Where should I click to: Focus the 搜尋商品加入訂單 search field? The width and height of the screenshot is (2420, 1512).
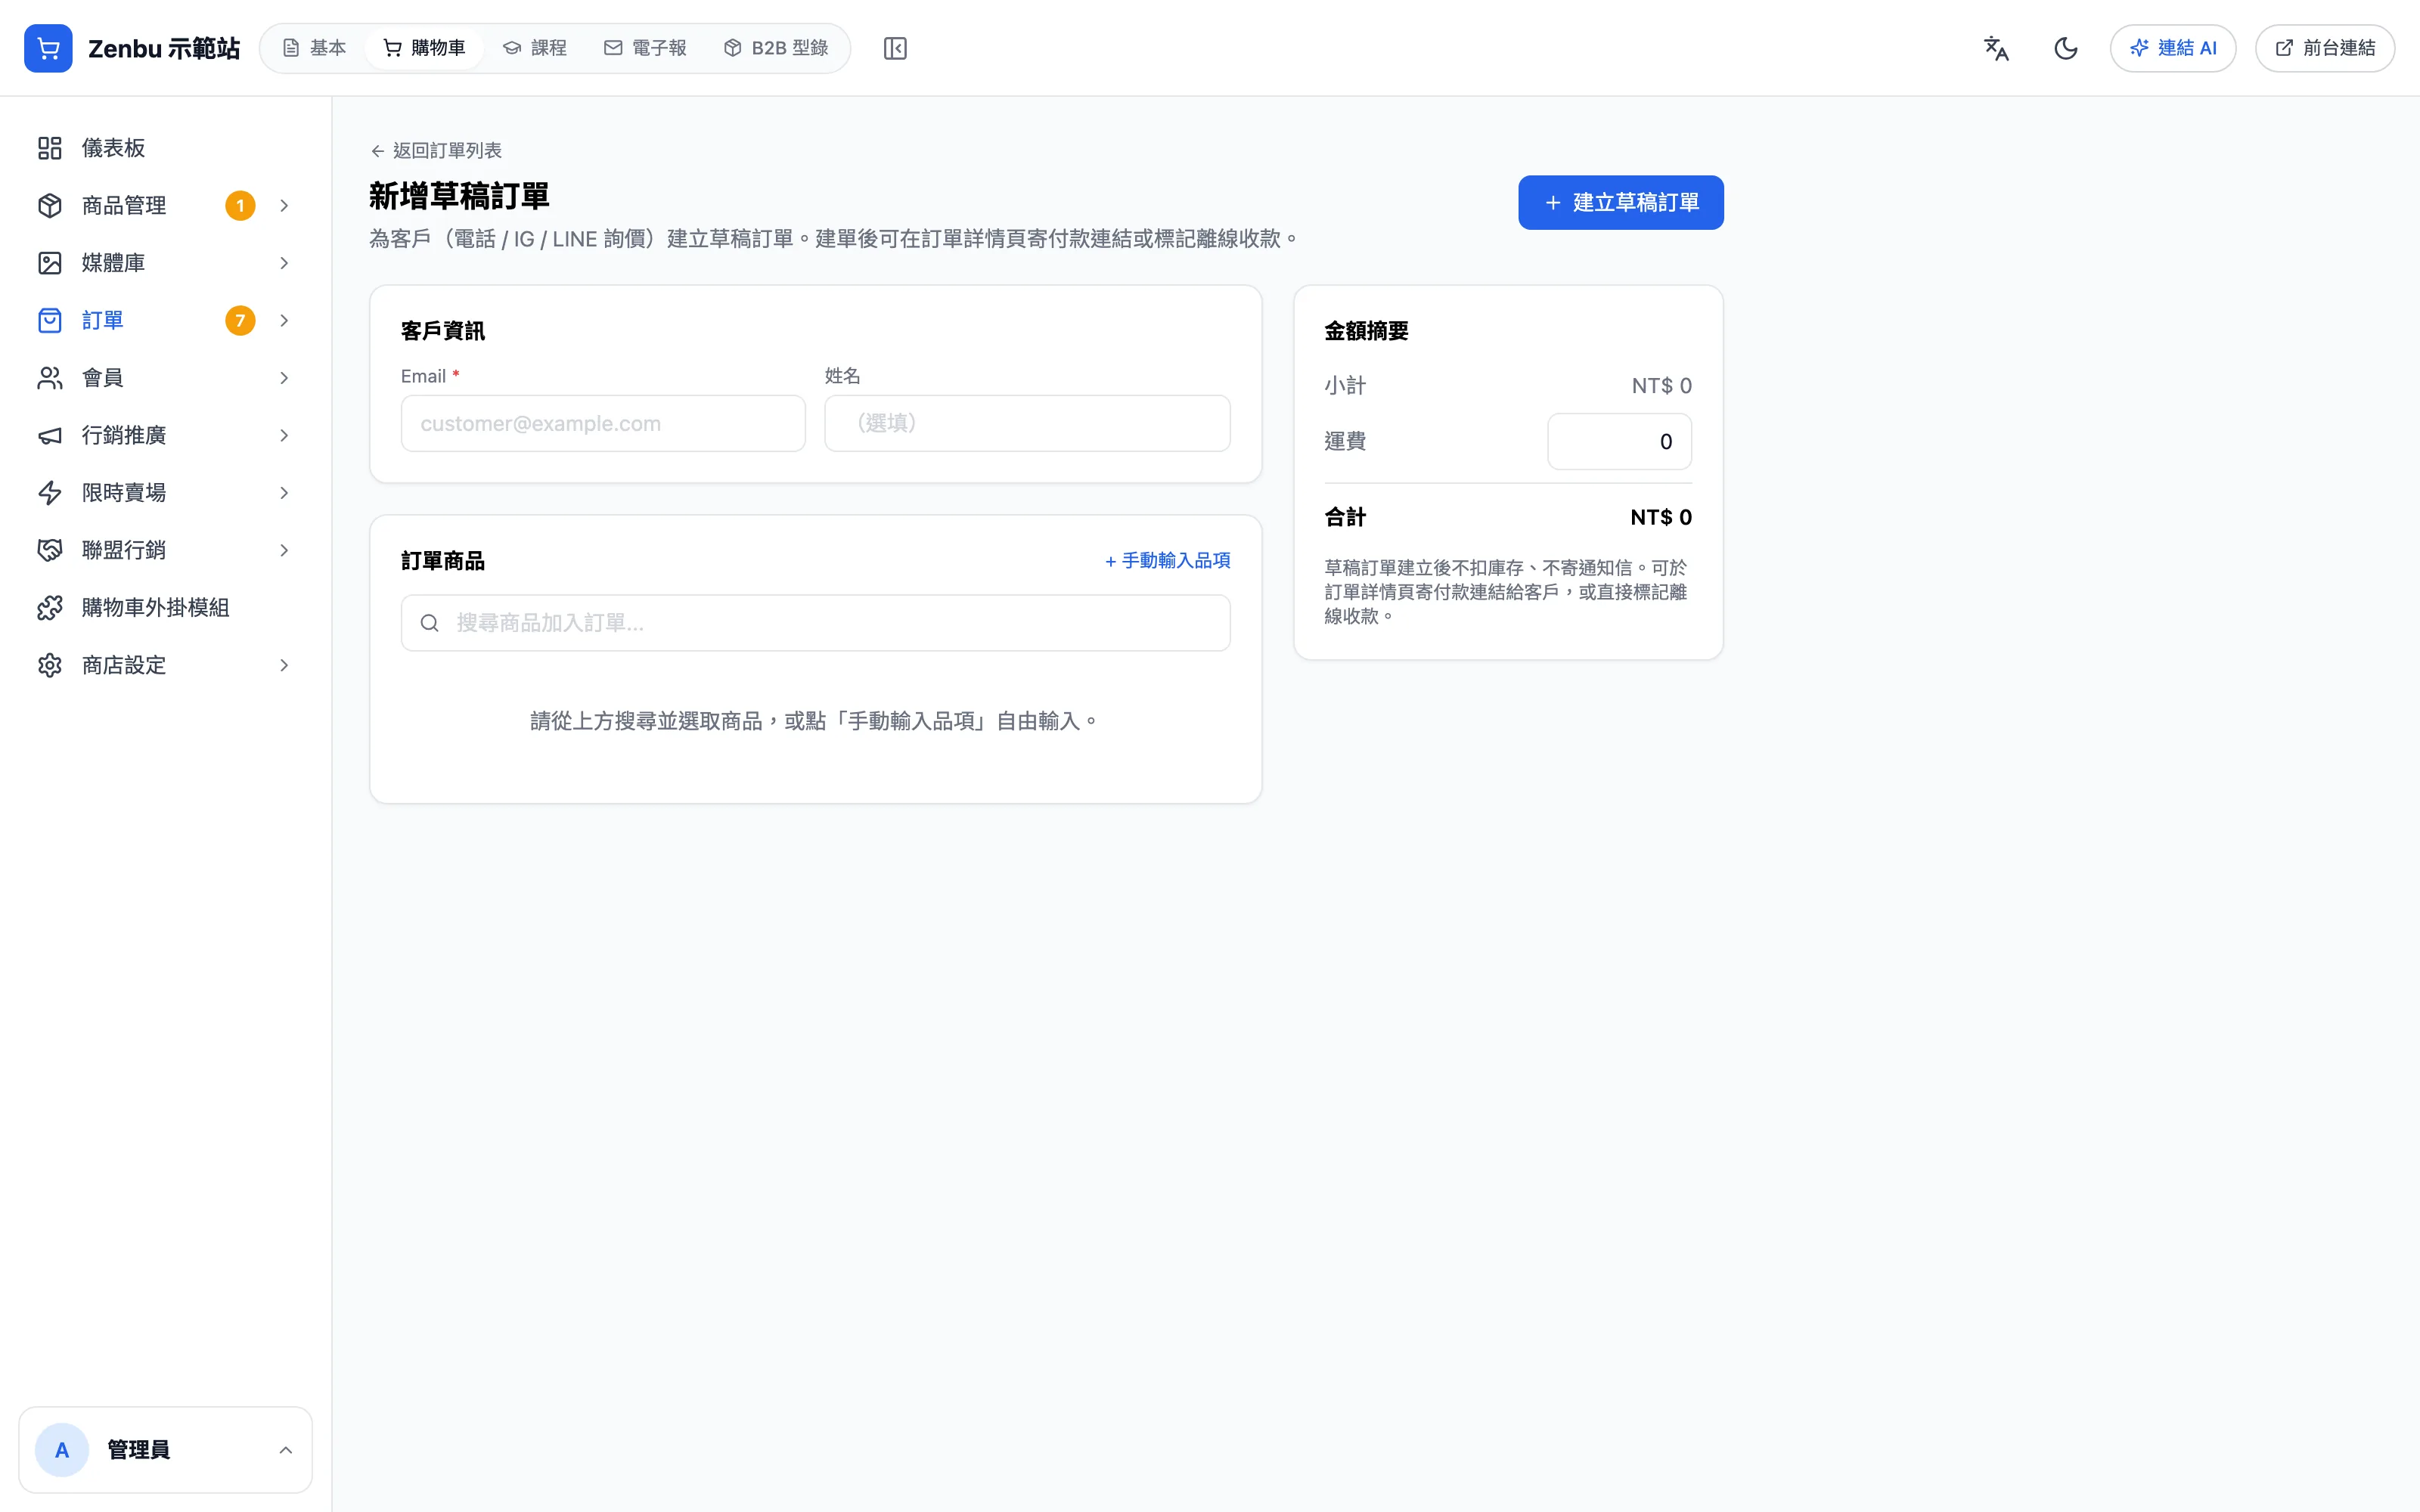click(815, 623)
